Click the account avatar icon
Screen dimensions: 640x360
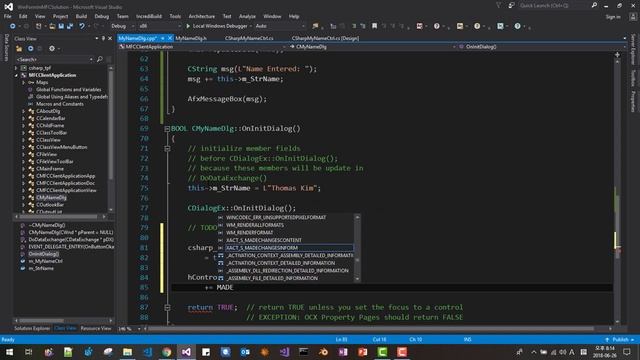click(x=633, y=17)
